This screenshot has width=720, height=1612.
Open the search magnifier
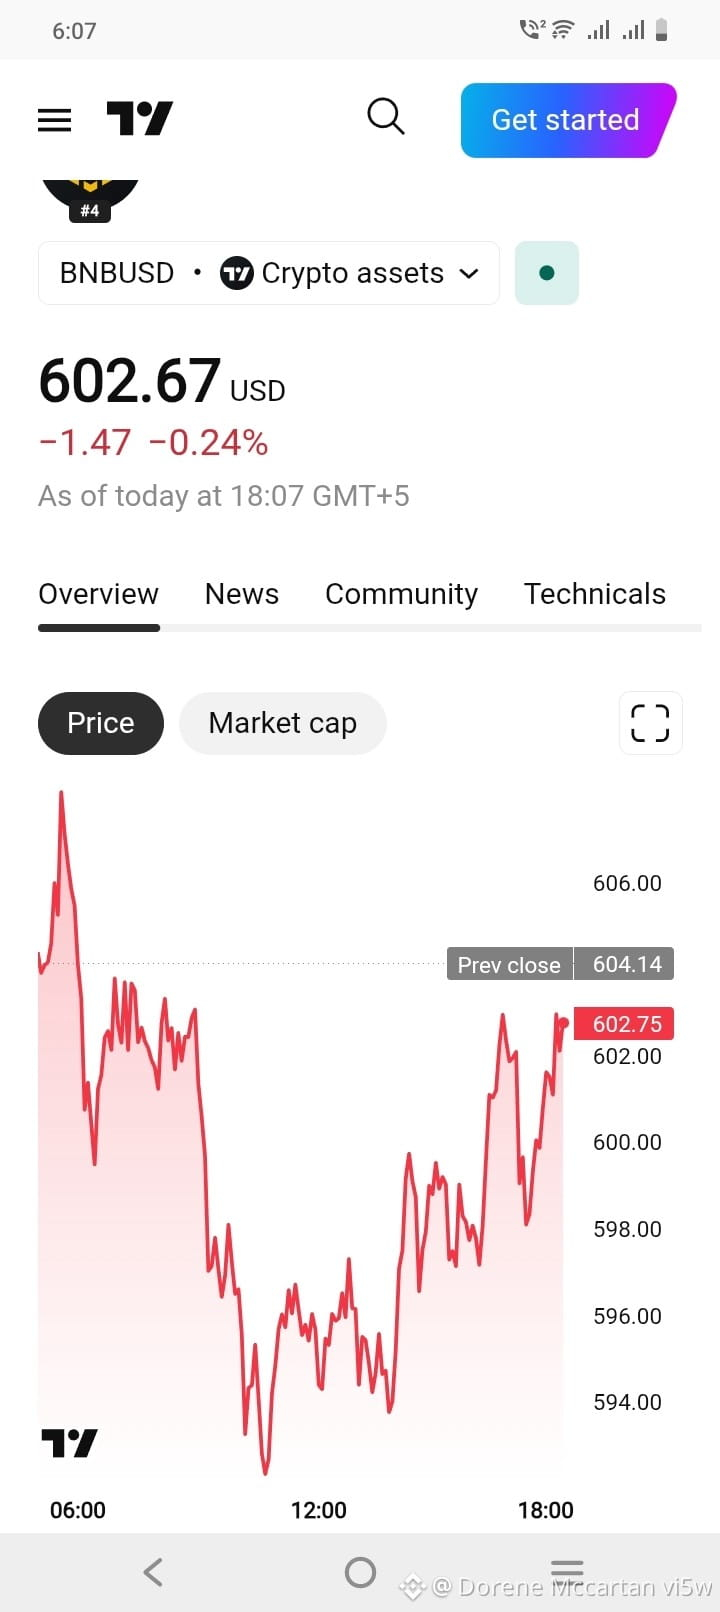(386, 117)
